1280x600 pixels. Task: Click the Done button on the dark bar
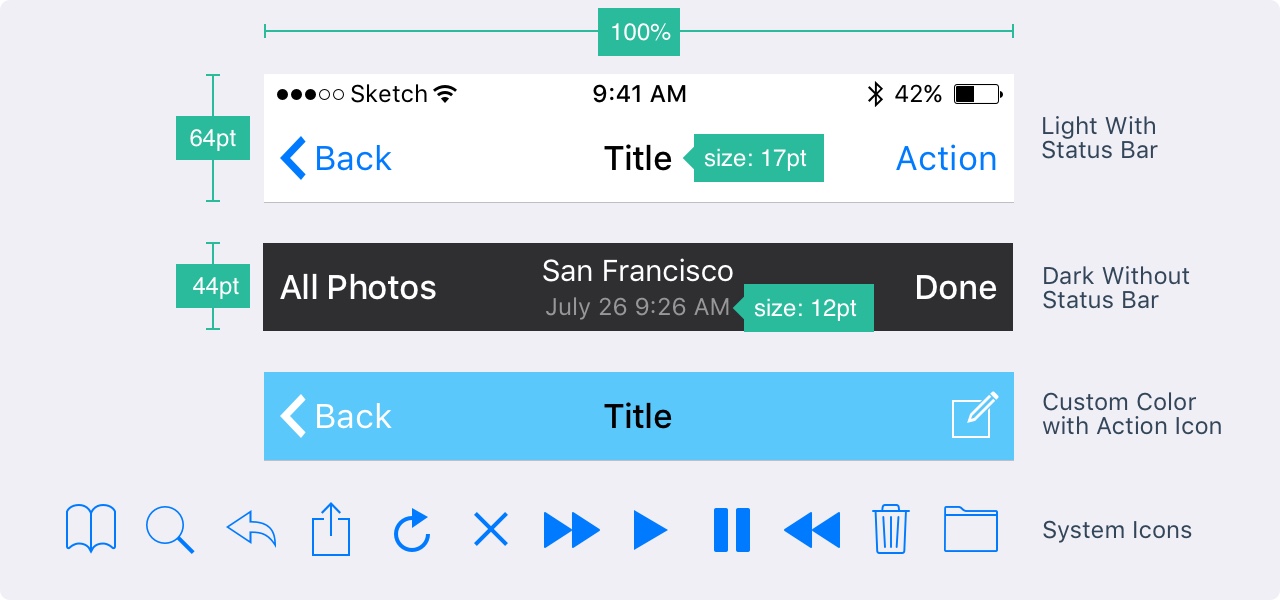[x=956, y=287]
